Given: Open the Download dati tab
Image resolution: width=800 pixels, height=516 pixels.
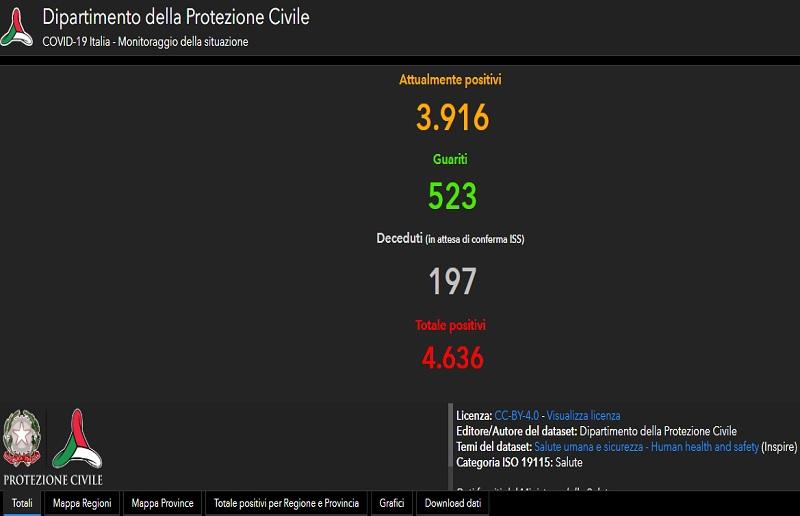Looking at the screenshot, I should tap(453, 503).
